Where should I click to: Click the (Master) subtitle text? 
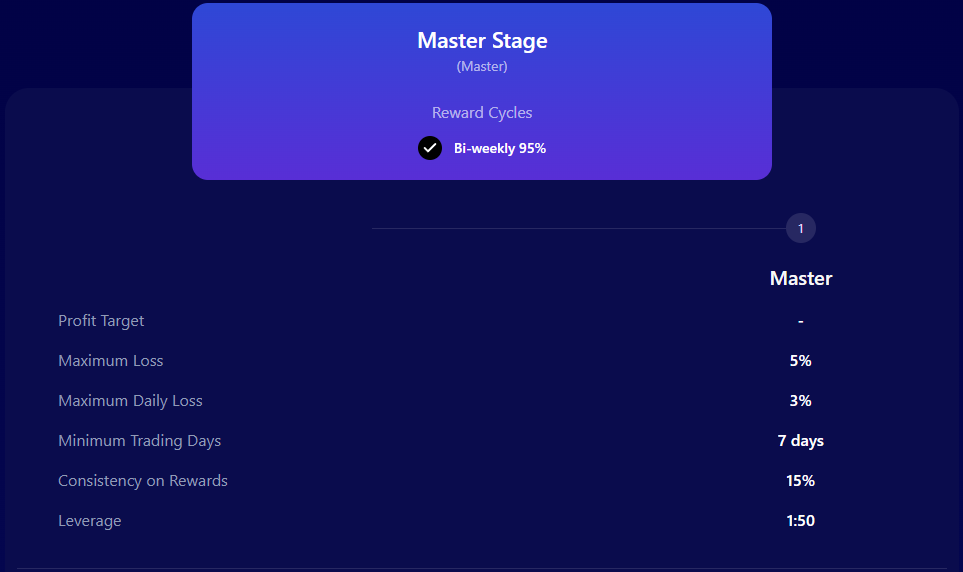[482, 67]
